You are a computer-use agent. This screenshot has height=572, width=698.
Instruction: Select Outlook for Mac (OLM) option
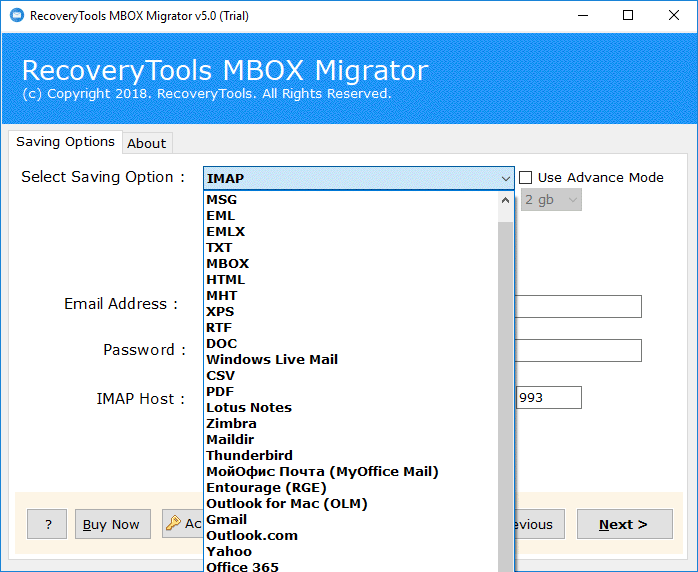pos(351,504)
